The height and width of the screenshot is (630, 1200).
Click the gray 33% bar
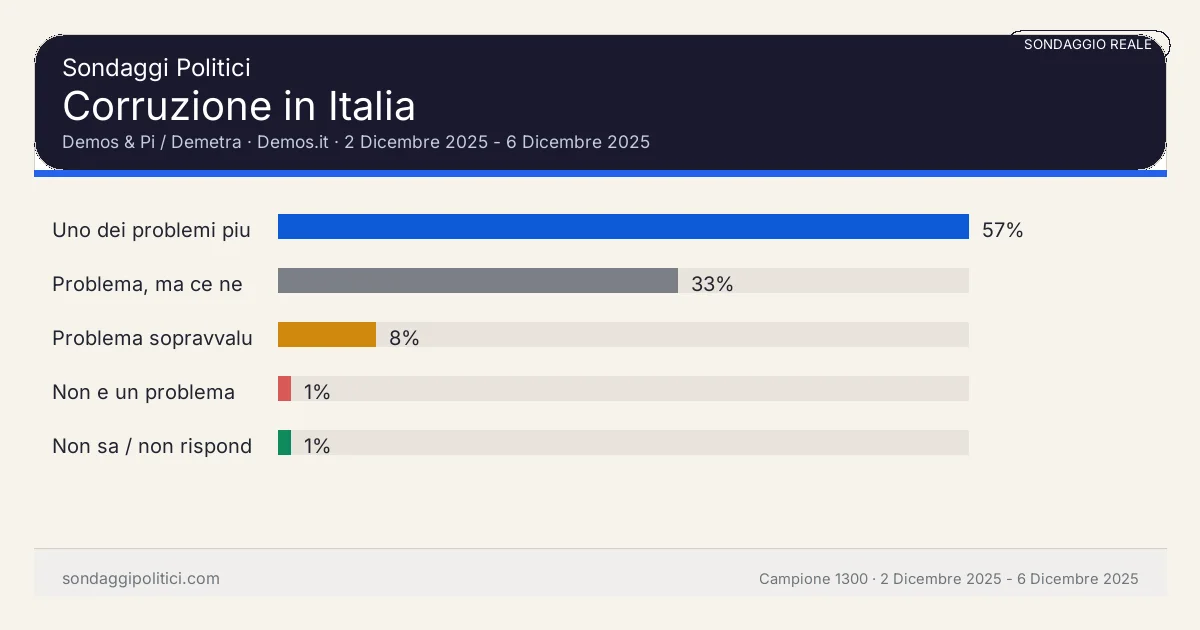[x=477, y=281]
